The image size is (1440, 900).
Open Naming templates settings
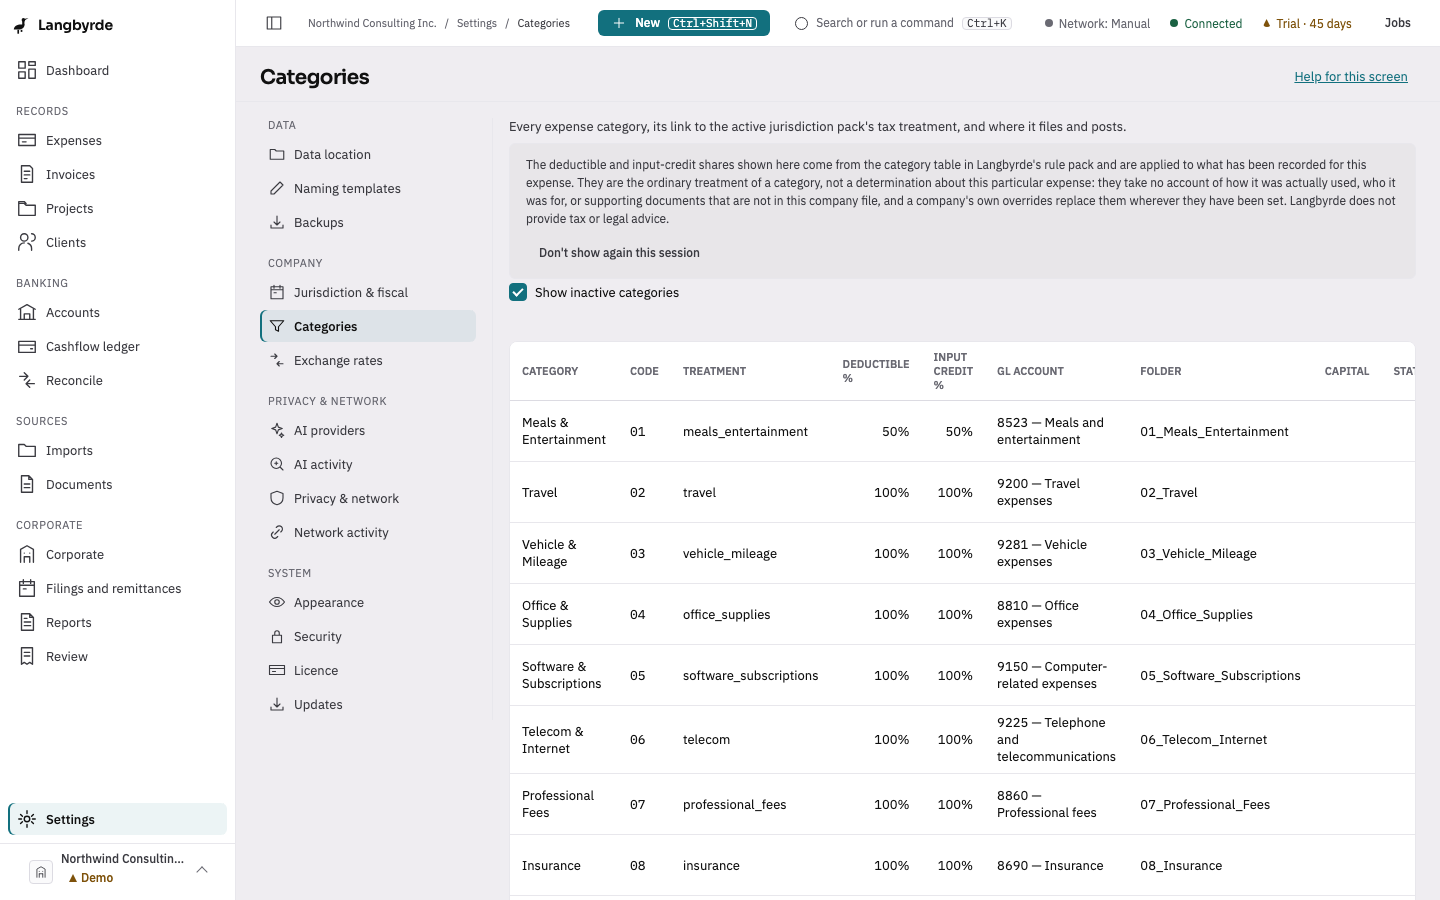click(x=368, y=188)
